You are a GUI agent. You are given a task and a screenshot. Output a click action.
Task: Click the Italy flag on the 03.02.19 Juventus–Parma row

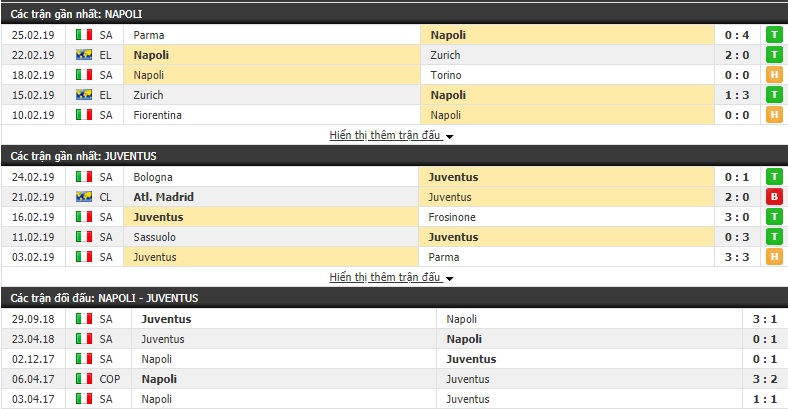pyautogui.click(x=84, y=257)
